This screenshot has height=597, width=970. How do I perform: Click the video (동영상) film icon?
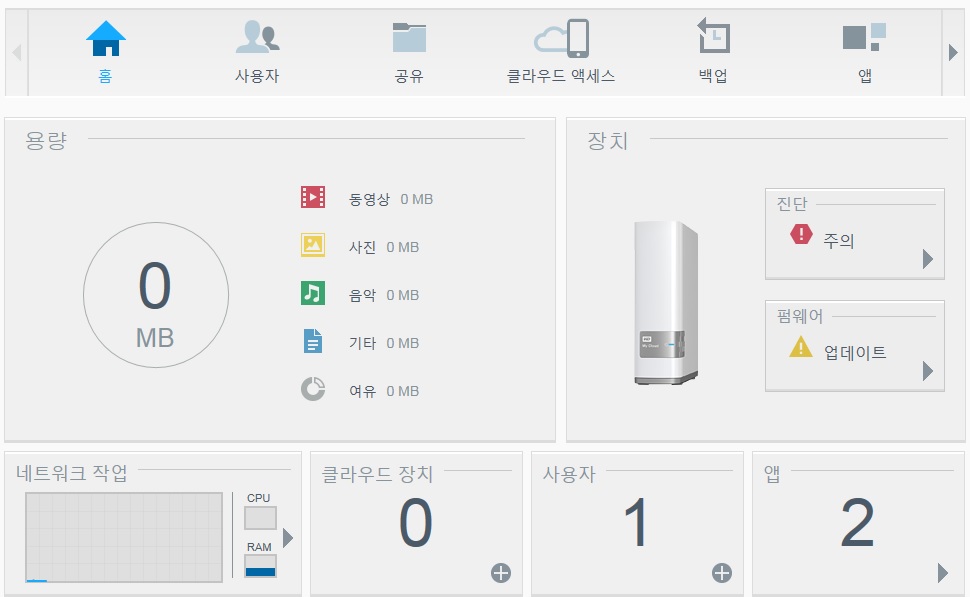313,197
